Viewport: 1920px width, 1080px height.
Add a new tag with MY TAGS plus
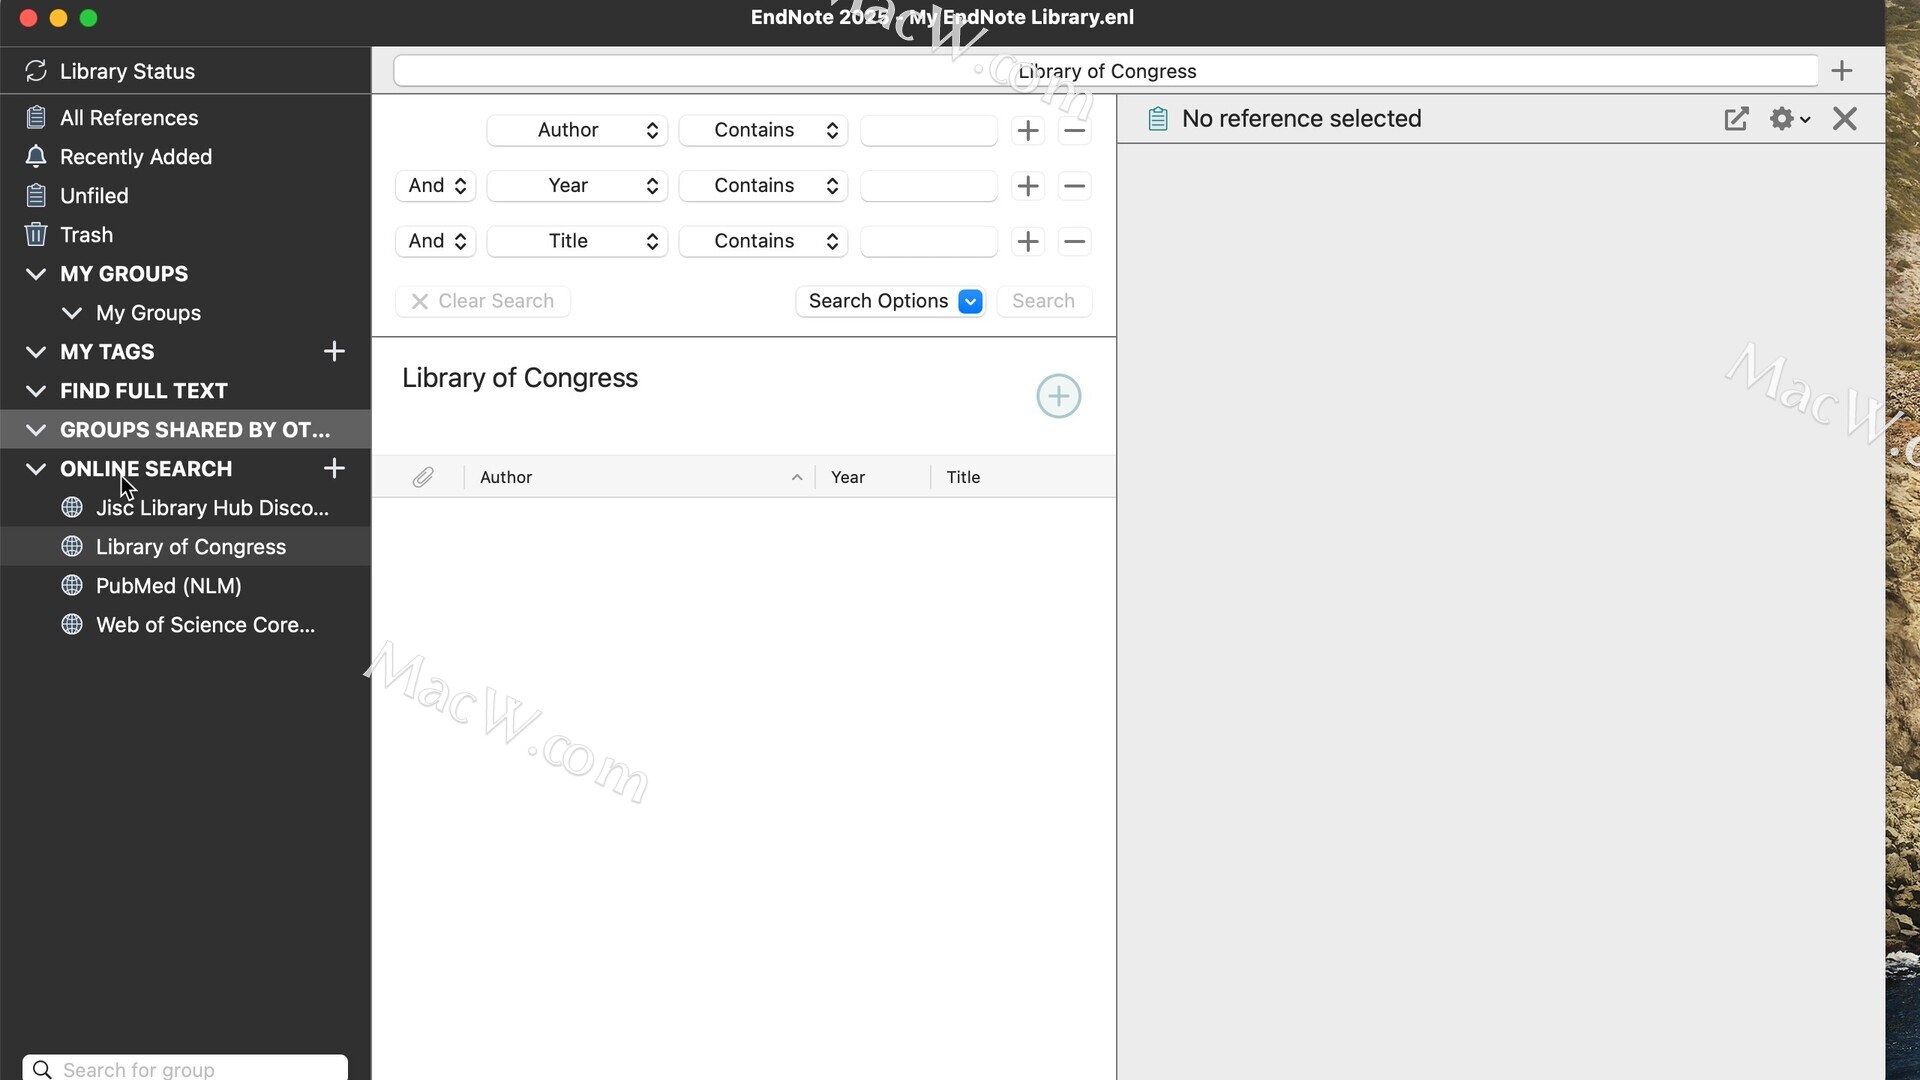pyautogui.click(x=334, y=351)
